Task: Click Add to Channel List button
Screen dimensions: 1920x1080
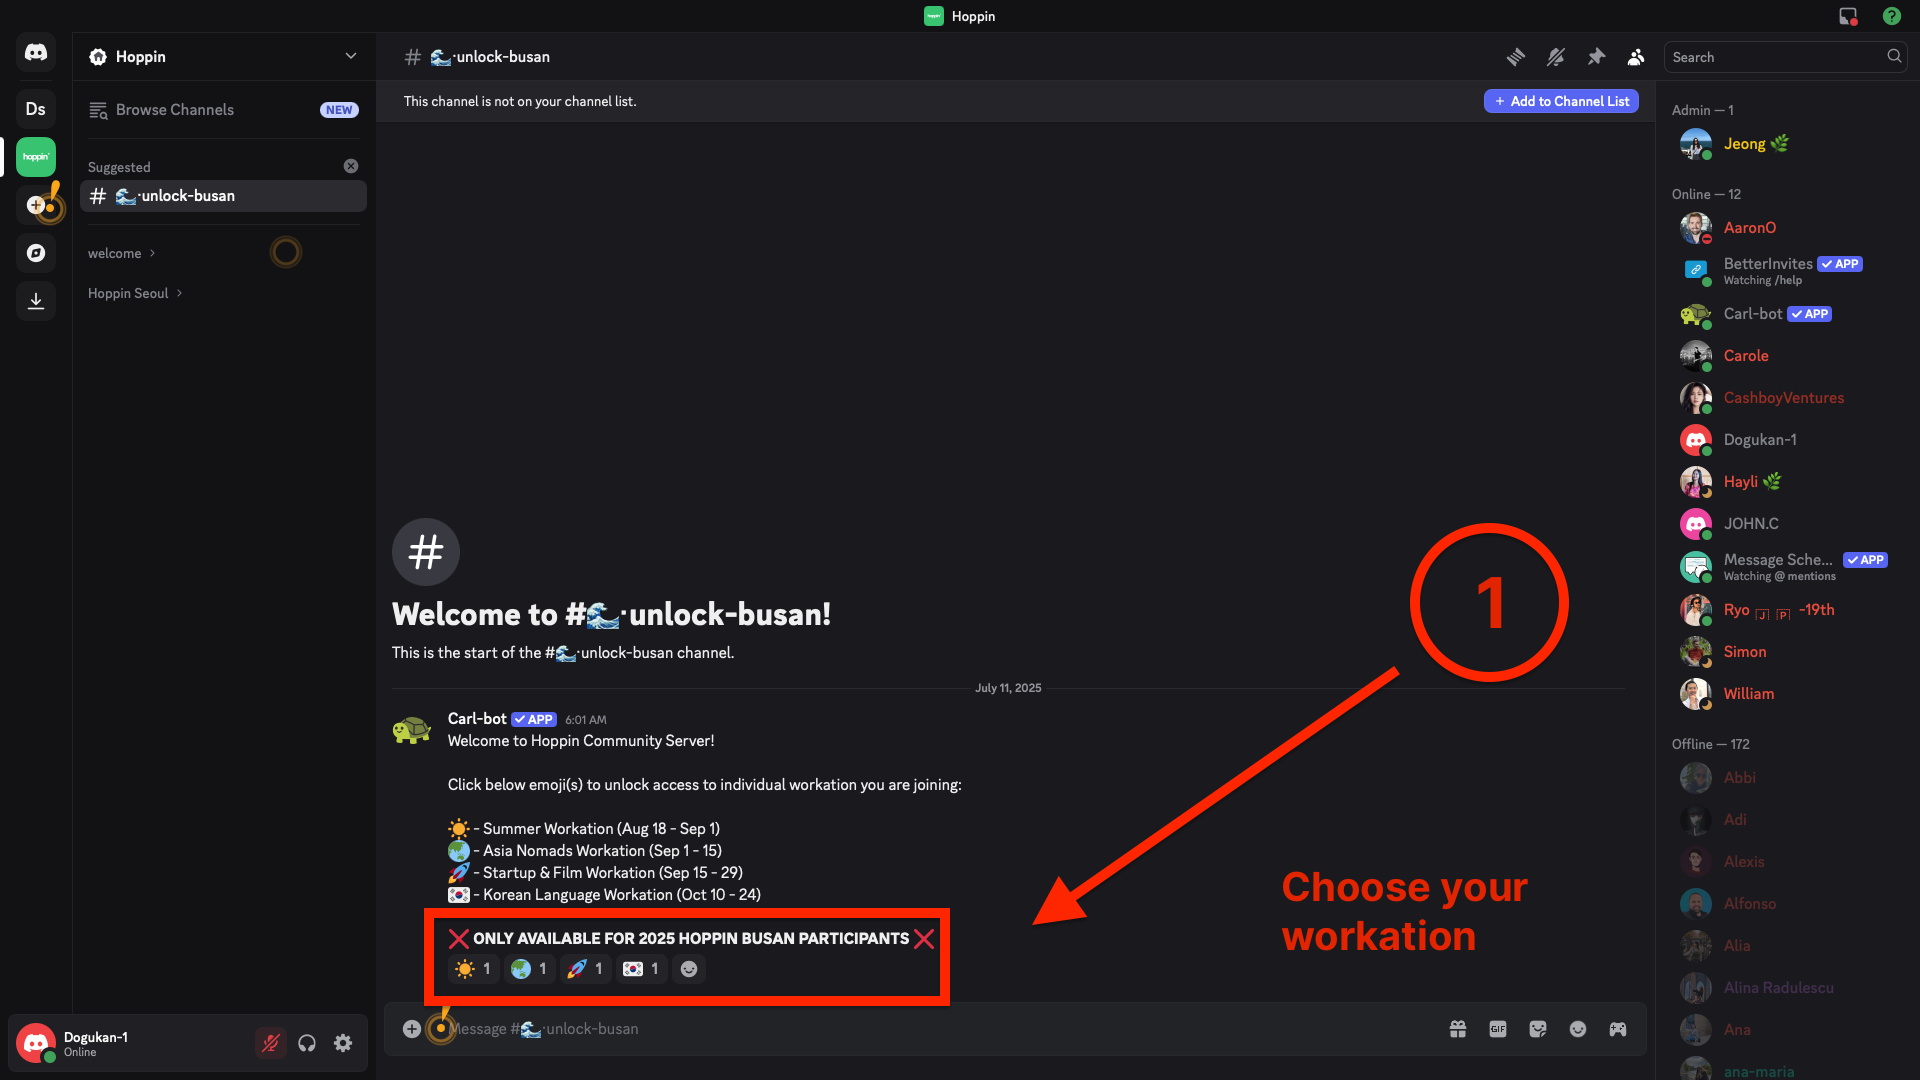Action: (1561, 101)
